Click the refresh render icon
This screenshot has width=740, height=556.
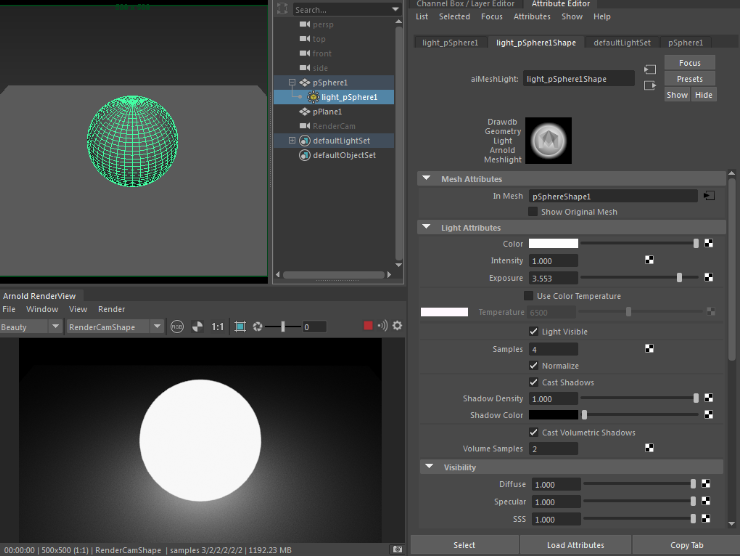coord(258,326)
